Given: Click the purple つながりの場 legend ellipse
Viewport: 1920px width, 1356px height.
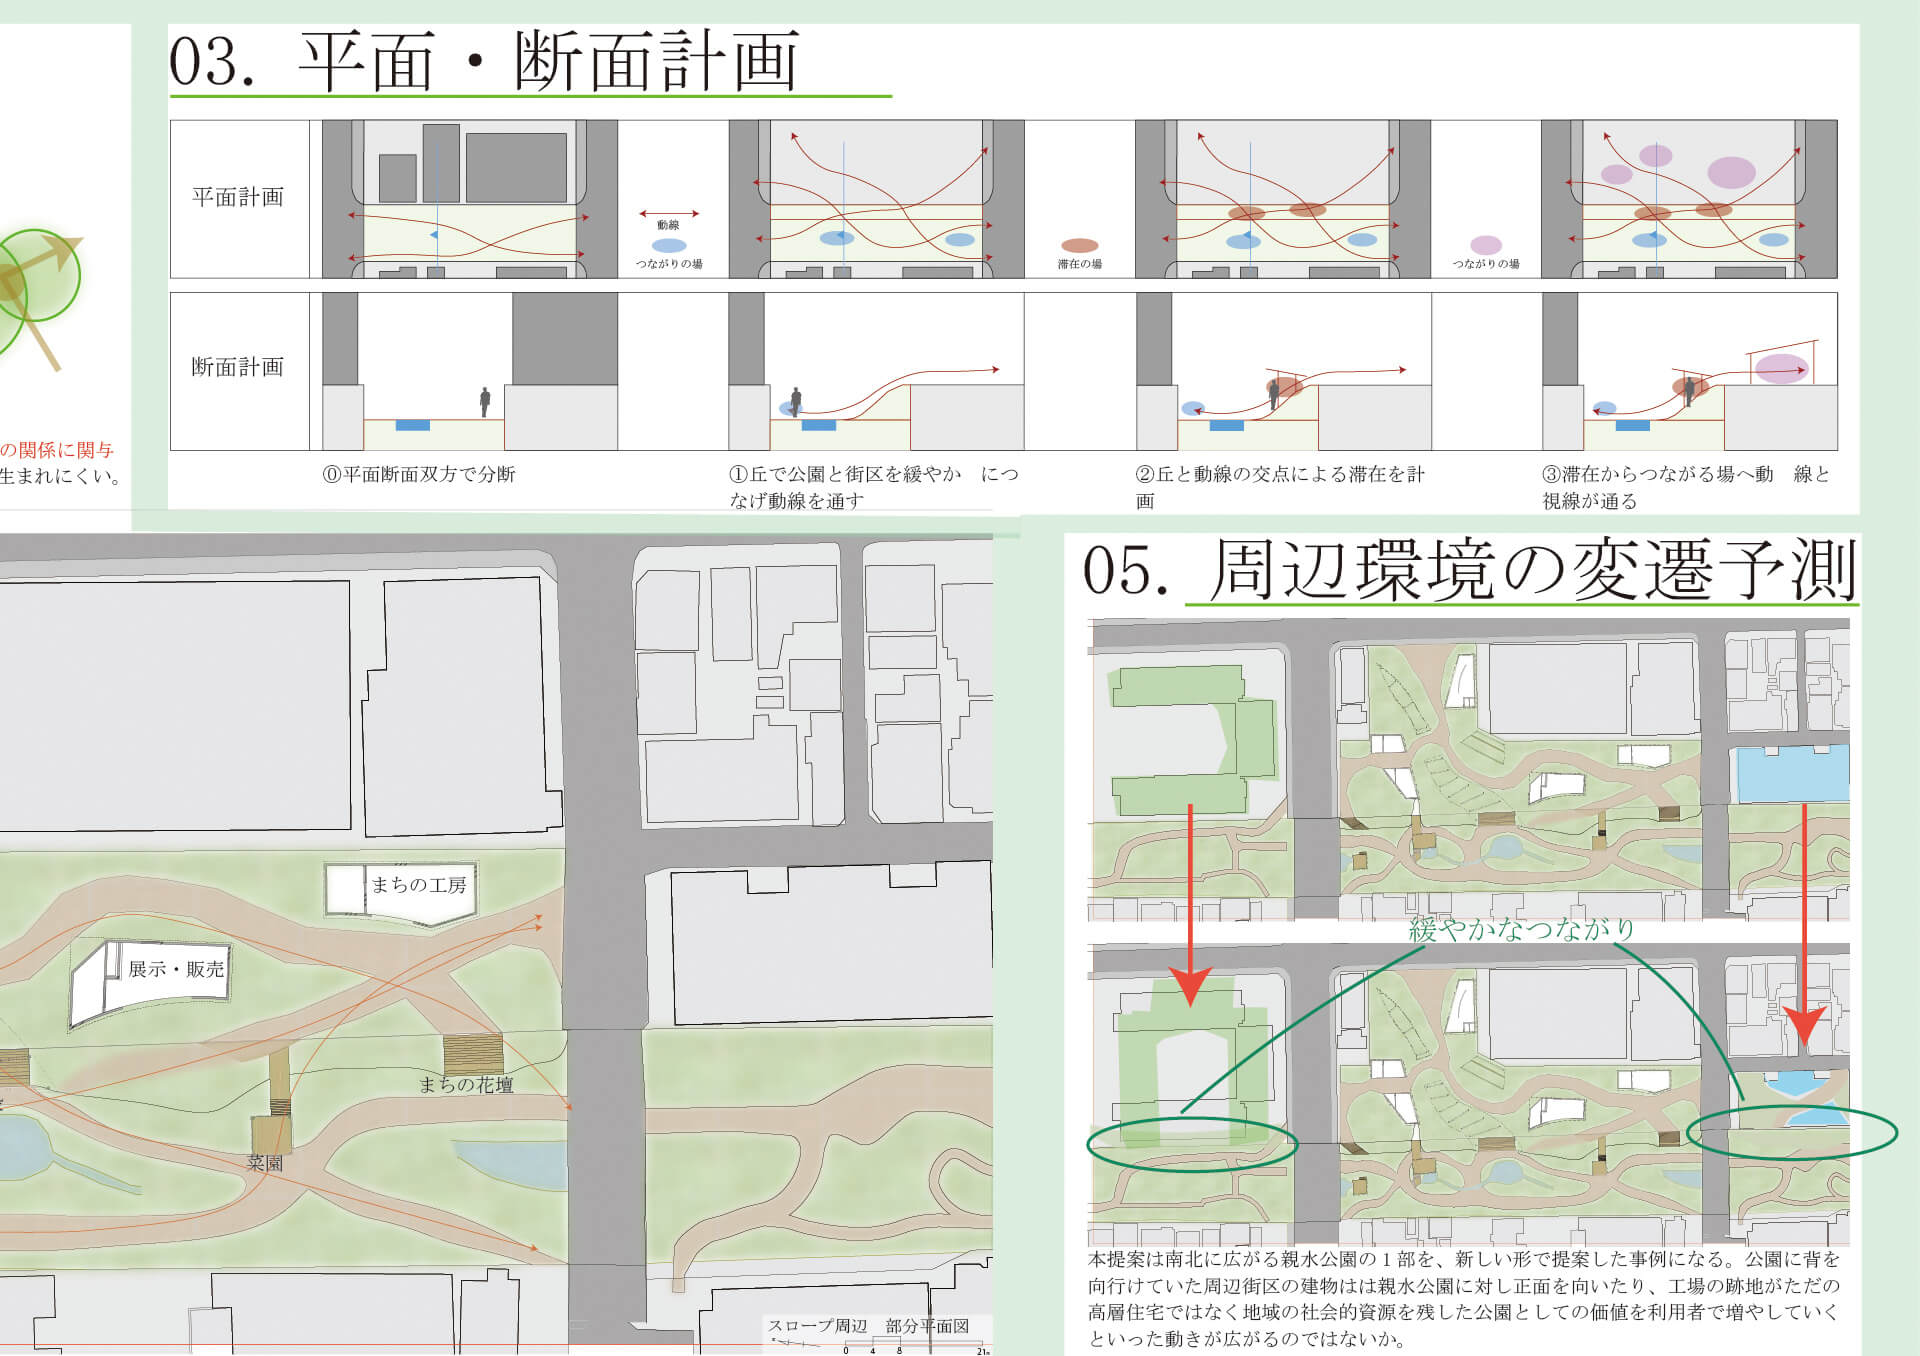Looking at the screenshot, I should click(x=1486, y=245).
